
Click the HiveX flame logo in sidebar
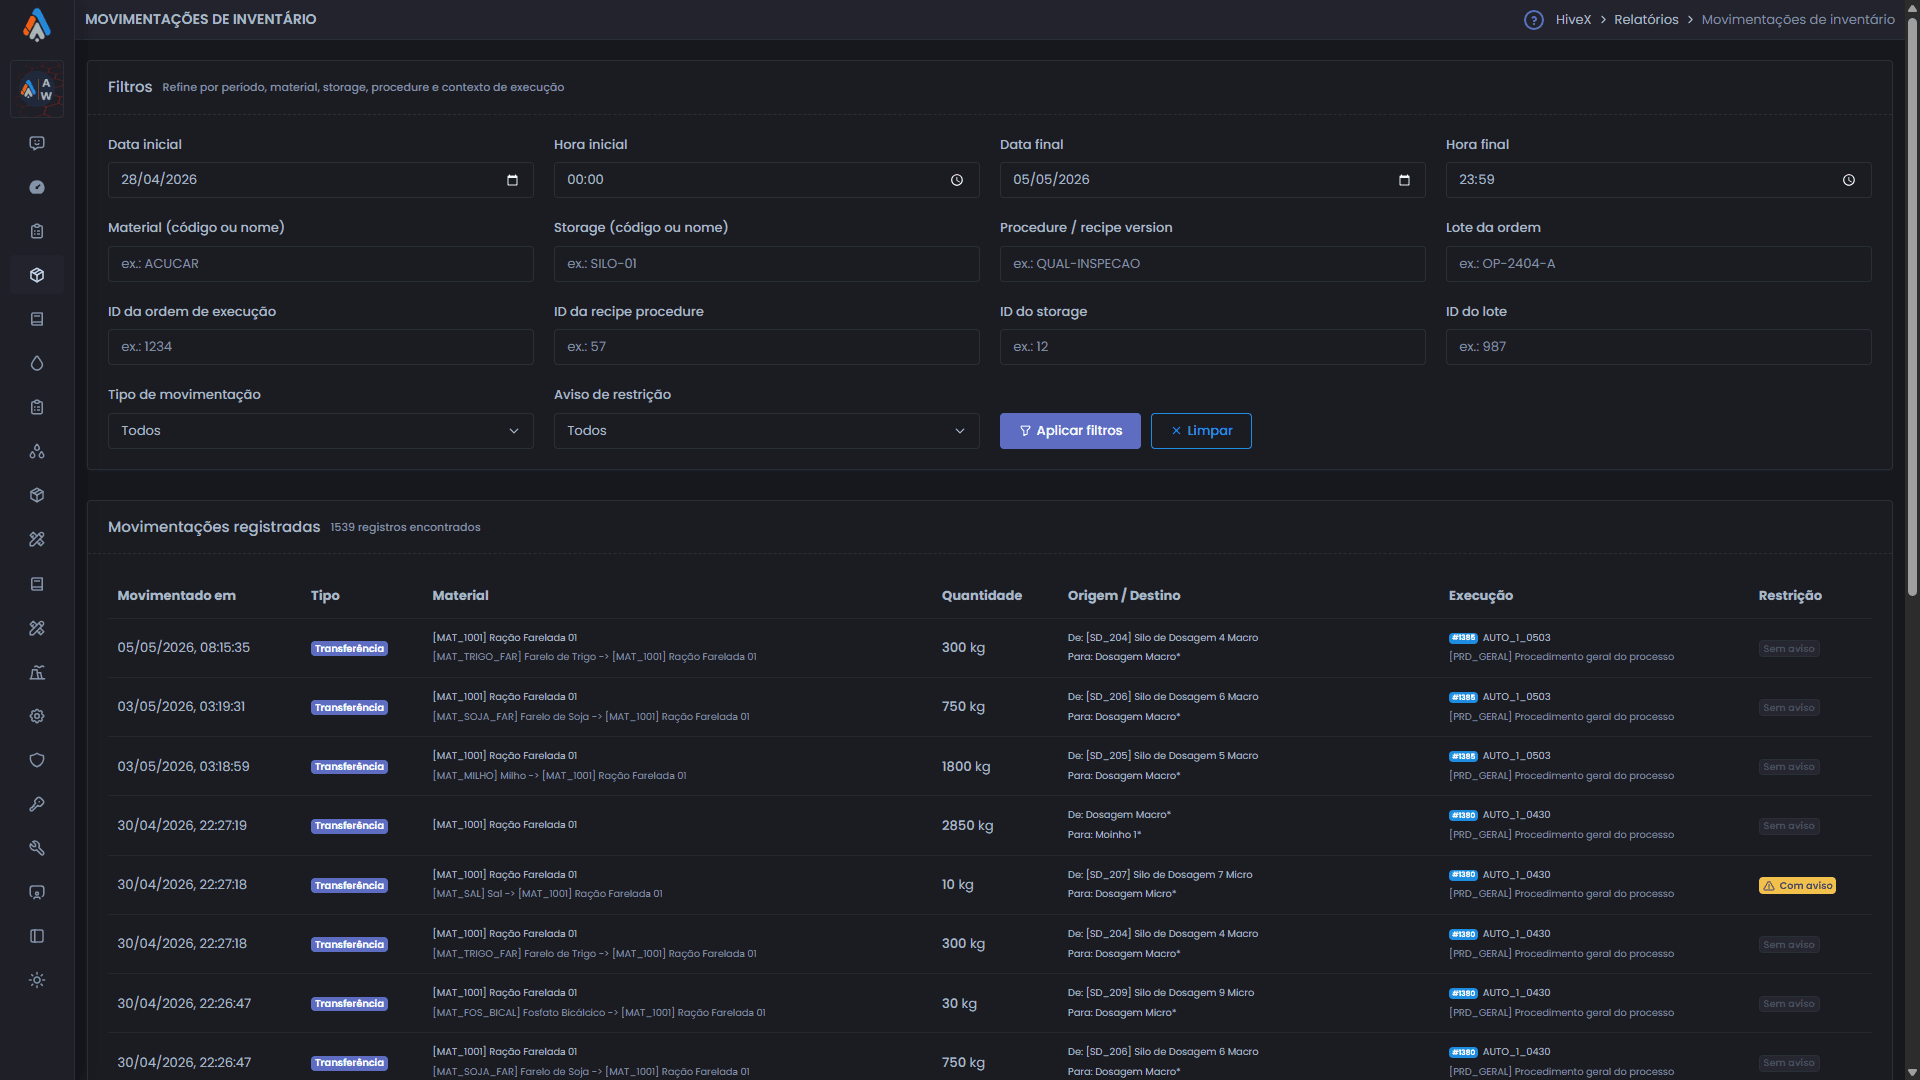point(37,24)
